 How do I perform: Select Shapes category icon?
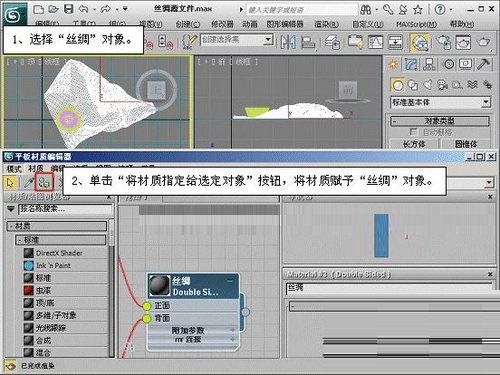[x=413, y=85]
